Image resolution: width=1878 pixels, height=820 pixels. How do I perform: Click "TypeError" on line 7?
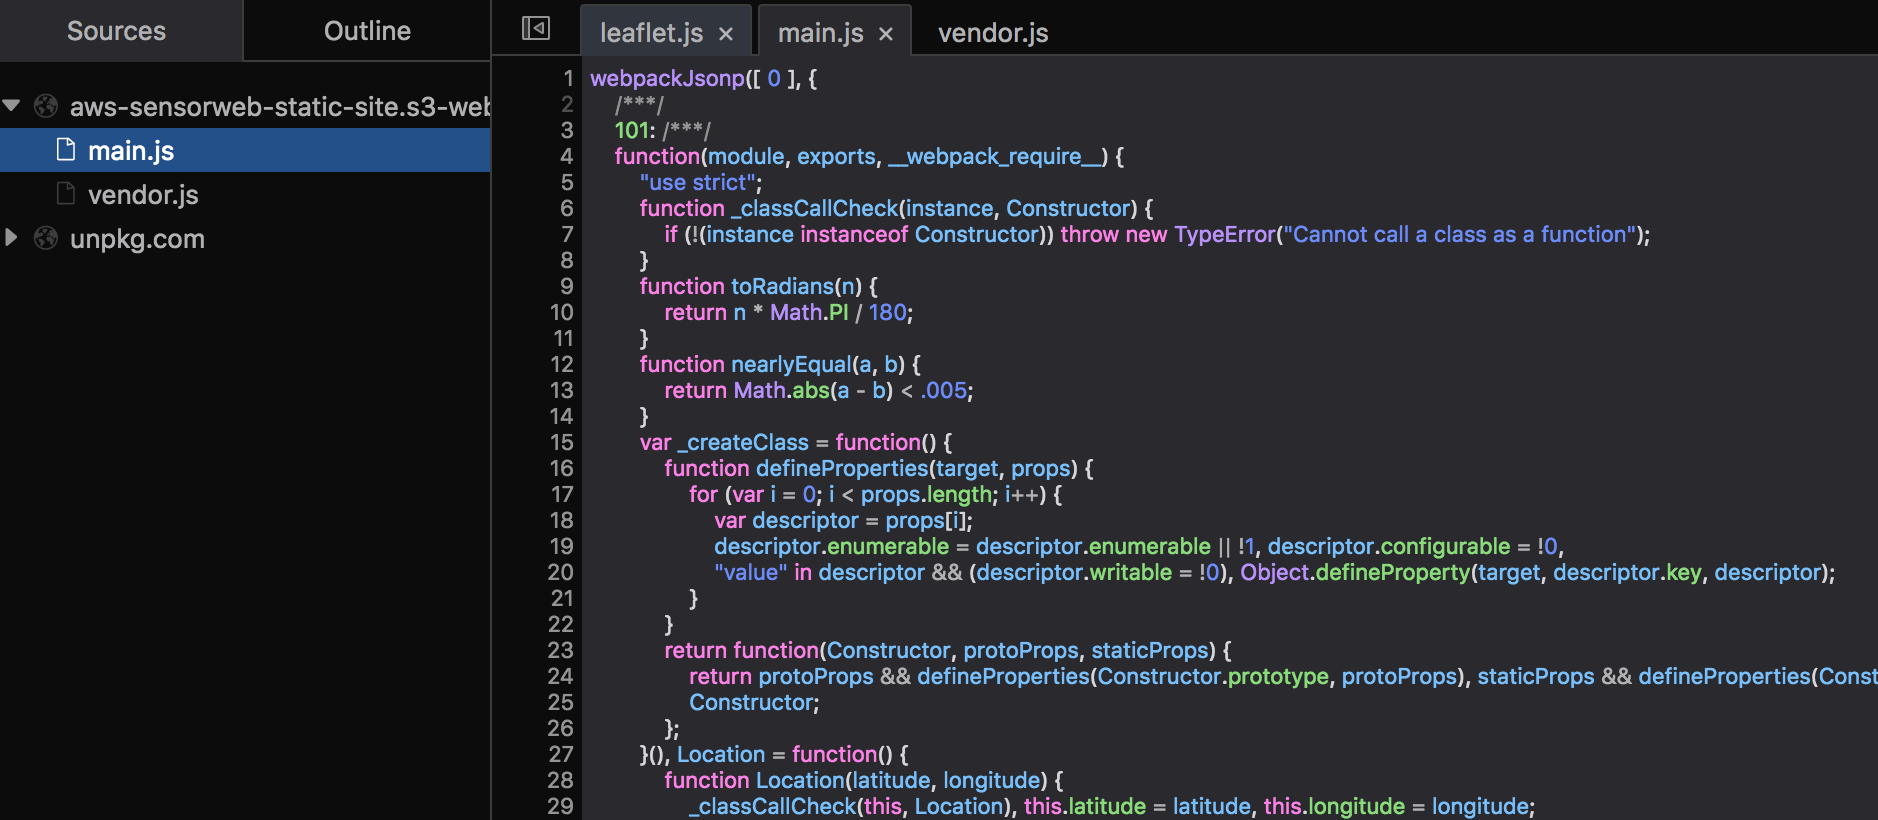(1225, 234)
